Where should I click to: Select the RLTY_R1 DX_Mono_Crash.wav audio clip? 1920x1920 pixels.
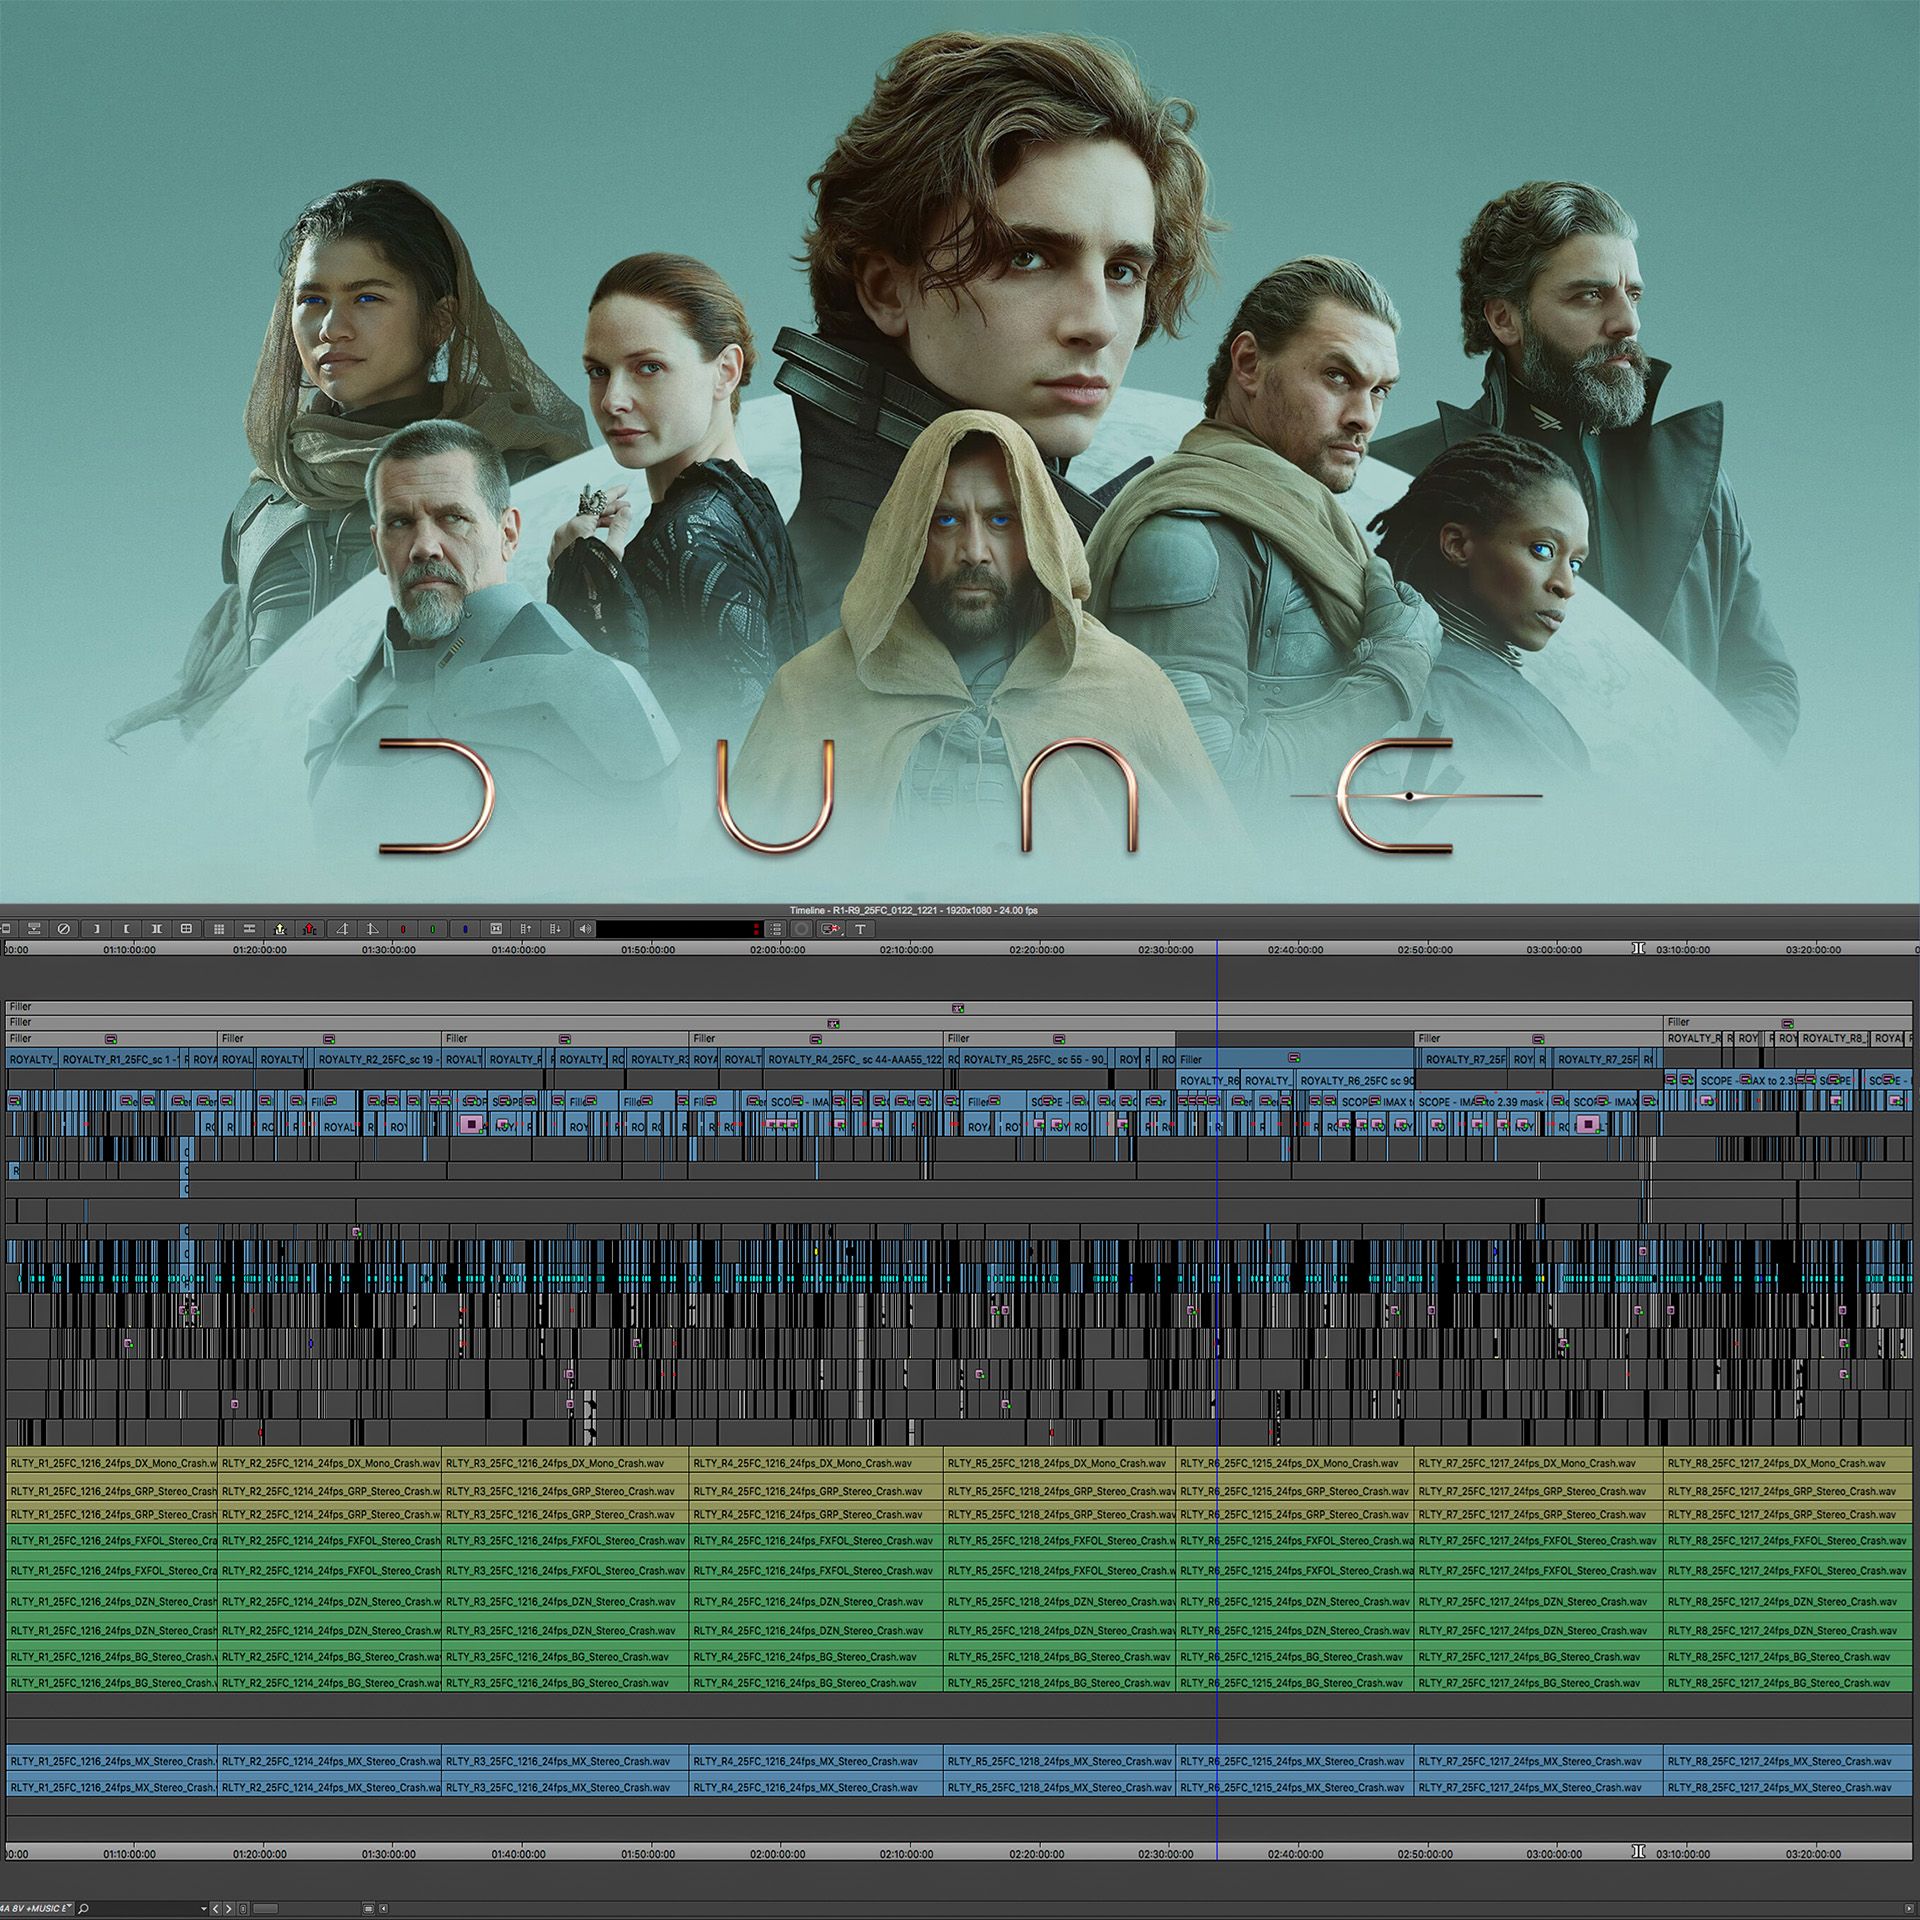point(112,1463)
